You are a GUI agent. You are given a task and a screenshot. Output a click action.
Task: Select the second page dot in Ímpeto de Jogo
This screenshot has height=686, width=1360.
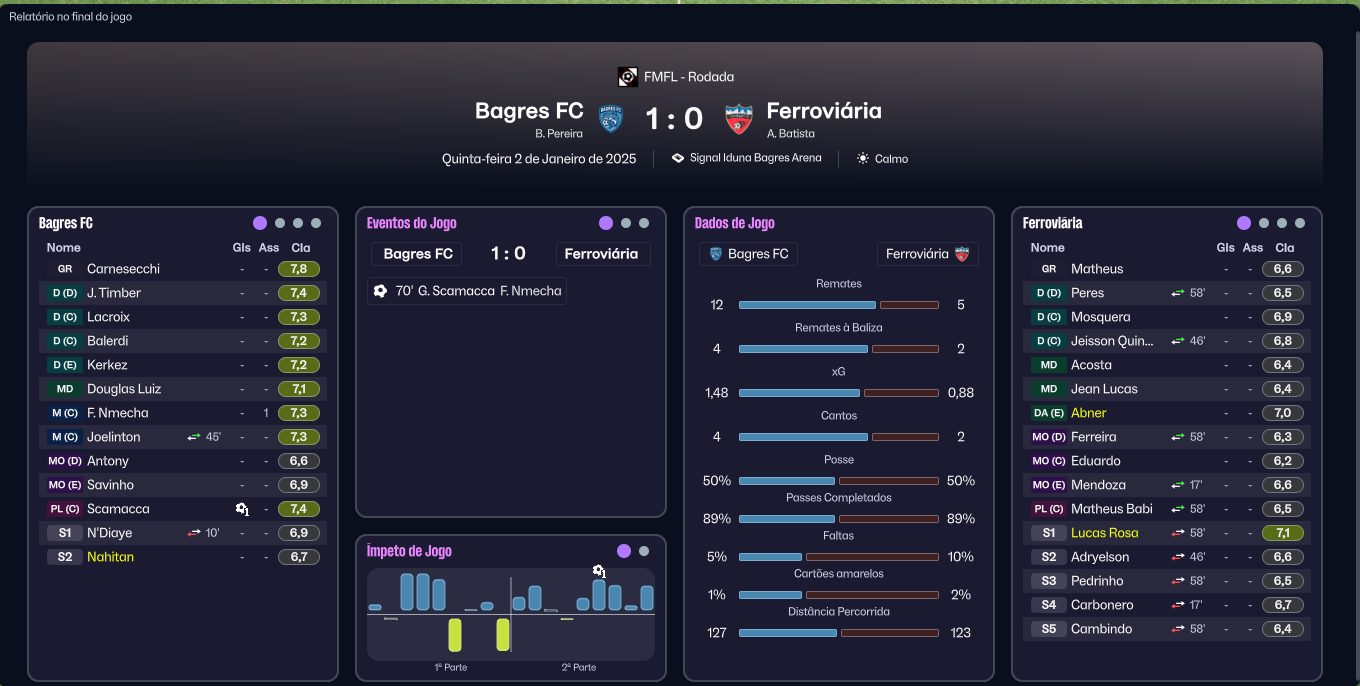pos(644,551)
